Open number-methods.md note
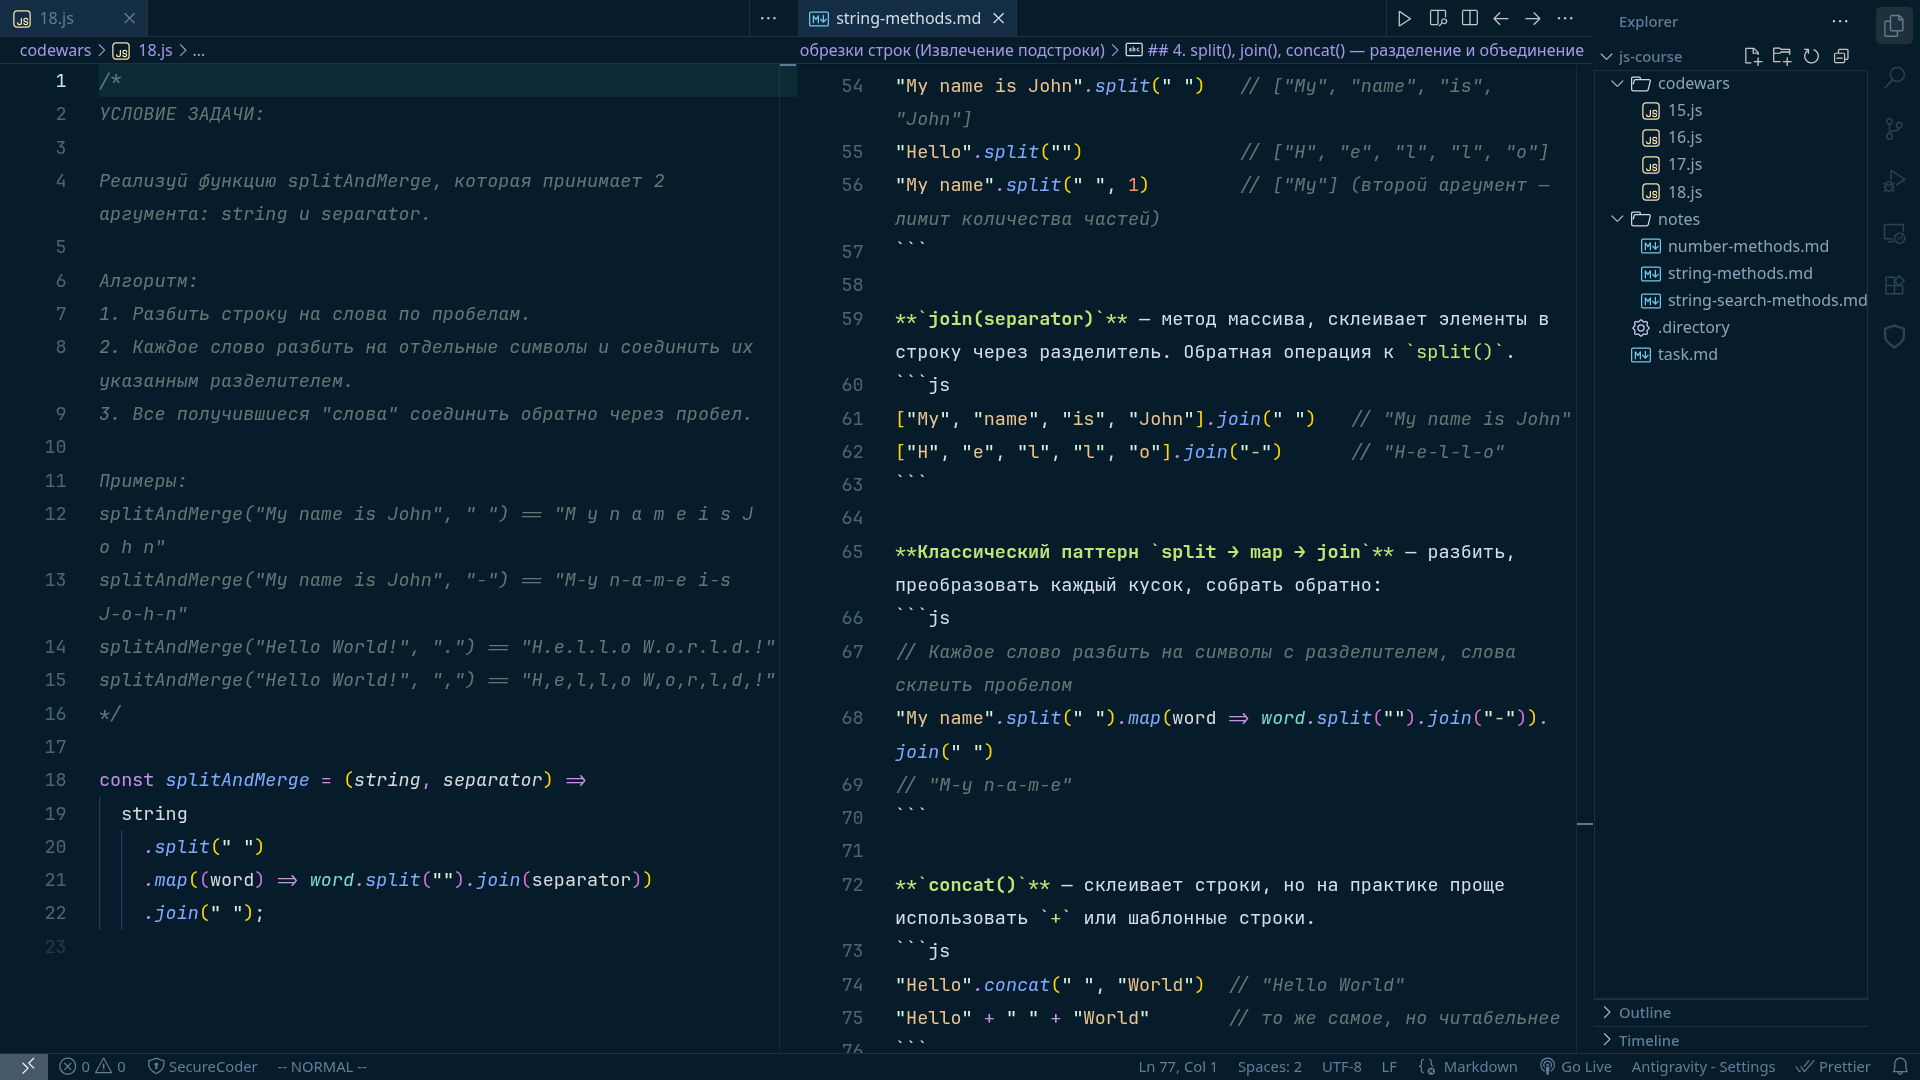1920x1080 pixels. coord(1730,246)
